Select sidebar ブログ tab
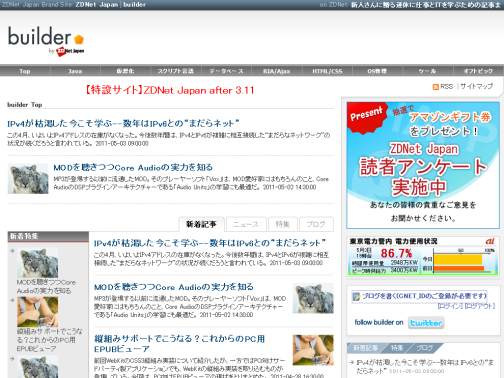504x378 pixels. (x=425, y=348)
